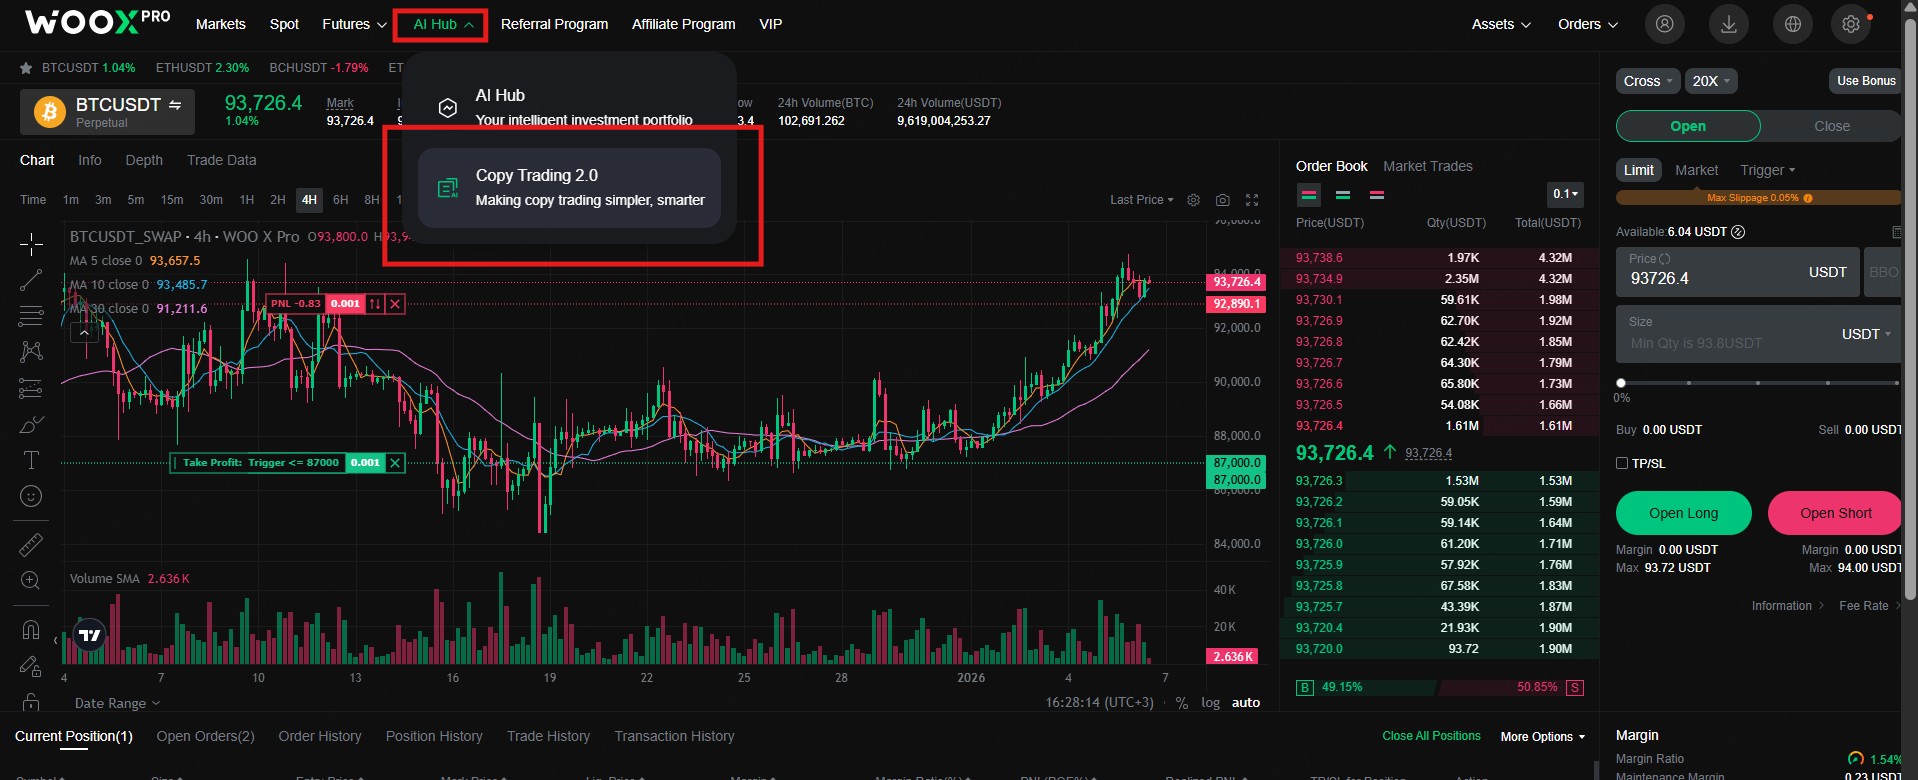Expand the 20X leverage dropdown
Screen dimensions: 1918x780
(1711, 81)
